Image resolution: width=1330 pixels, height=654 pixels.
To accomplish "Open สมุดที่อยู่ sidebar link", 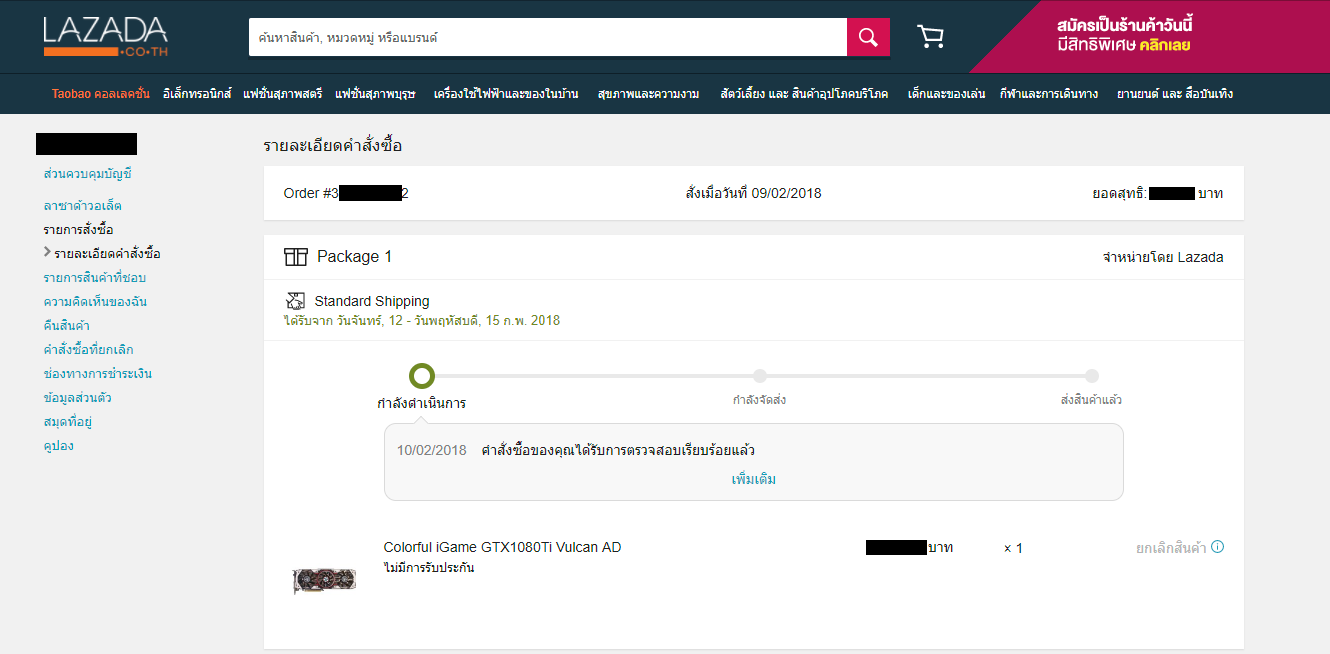I will [68, 422].
